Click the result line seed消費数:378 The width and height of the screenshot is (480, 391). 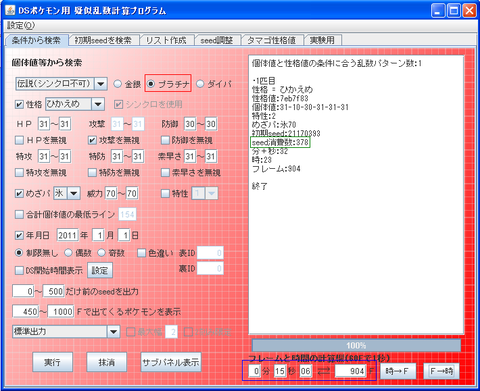pos(280,143)
